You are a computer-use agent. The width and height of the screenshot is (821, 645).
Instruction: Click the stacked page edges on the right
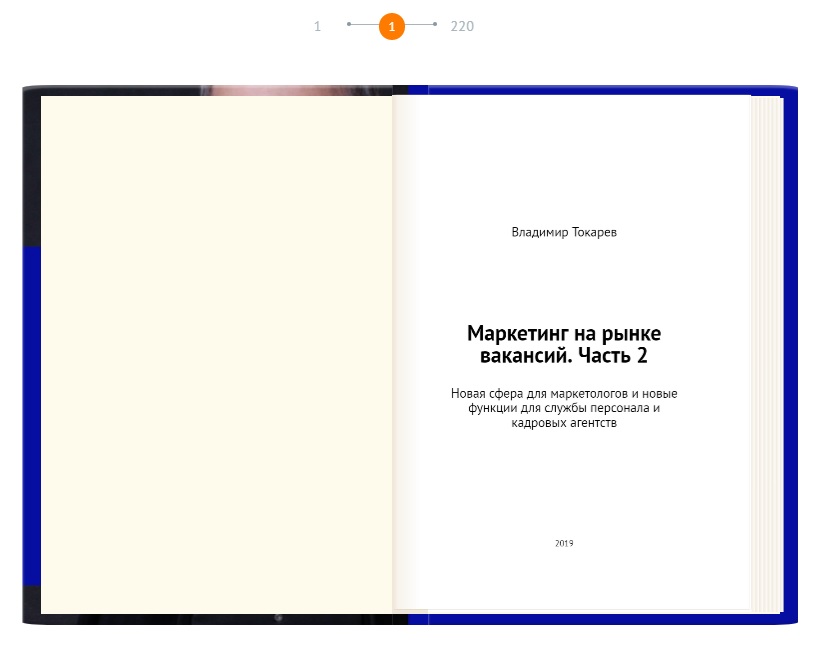coord(767,354)
